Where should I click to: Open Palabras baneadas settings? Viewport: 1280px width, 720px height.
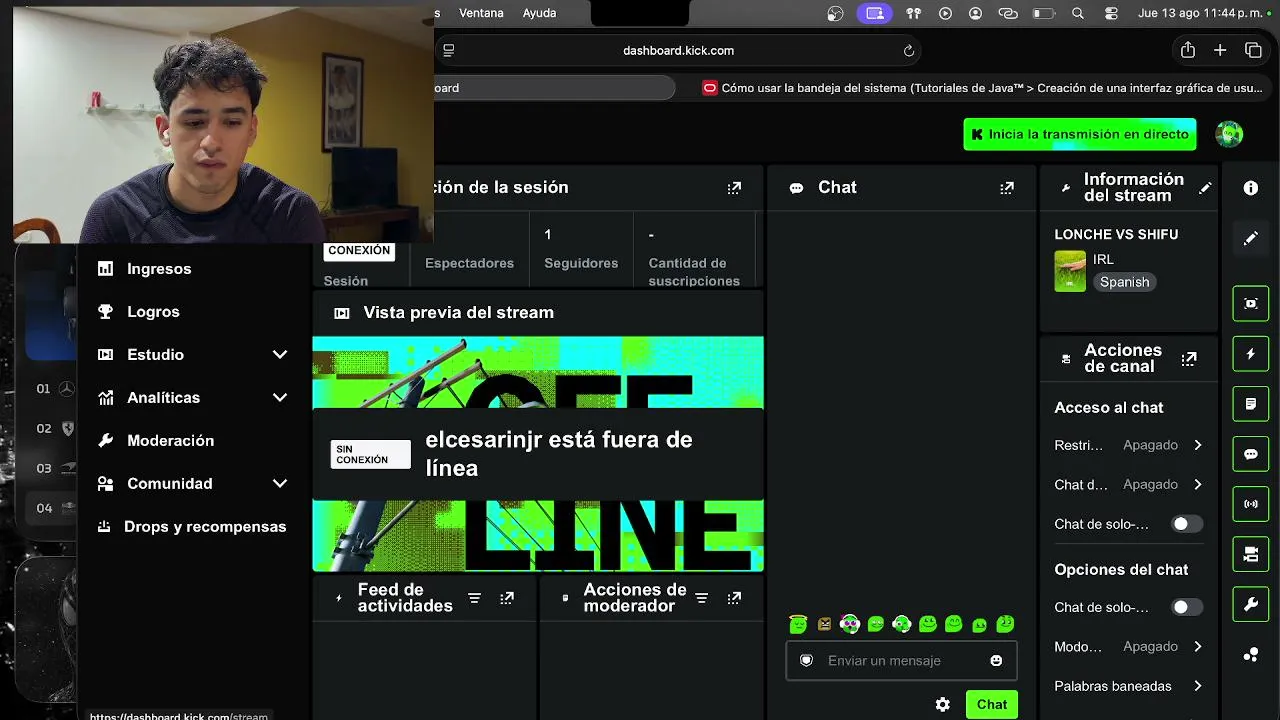pyautogui.click(x=1128, y=687)
